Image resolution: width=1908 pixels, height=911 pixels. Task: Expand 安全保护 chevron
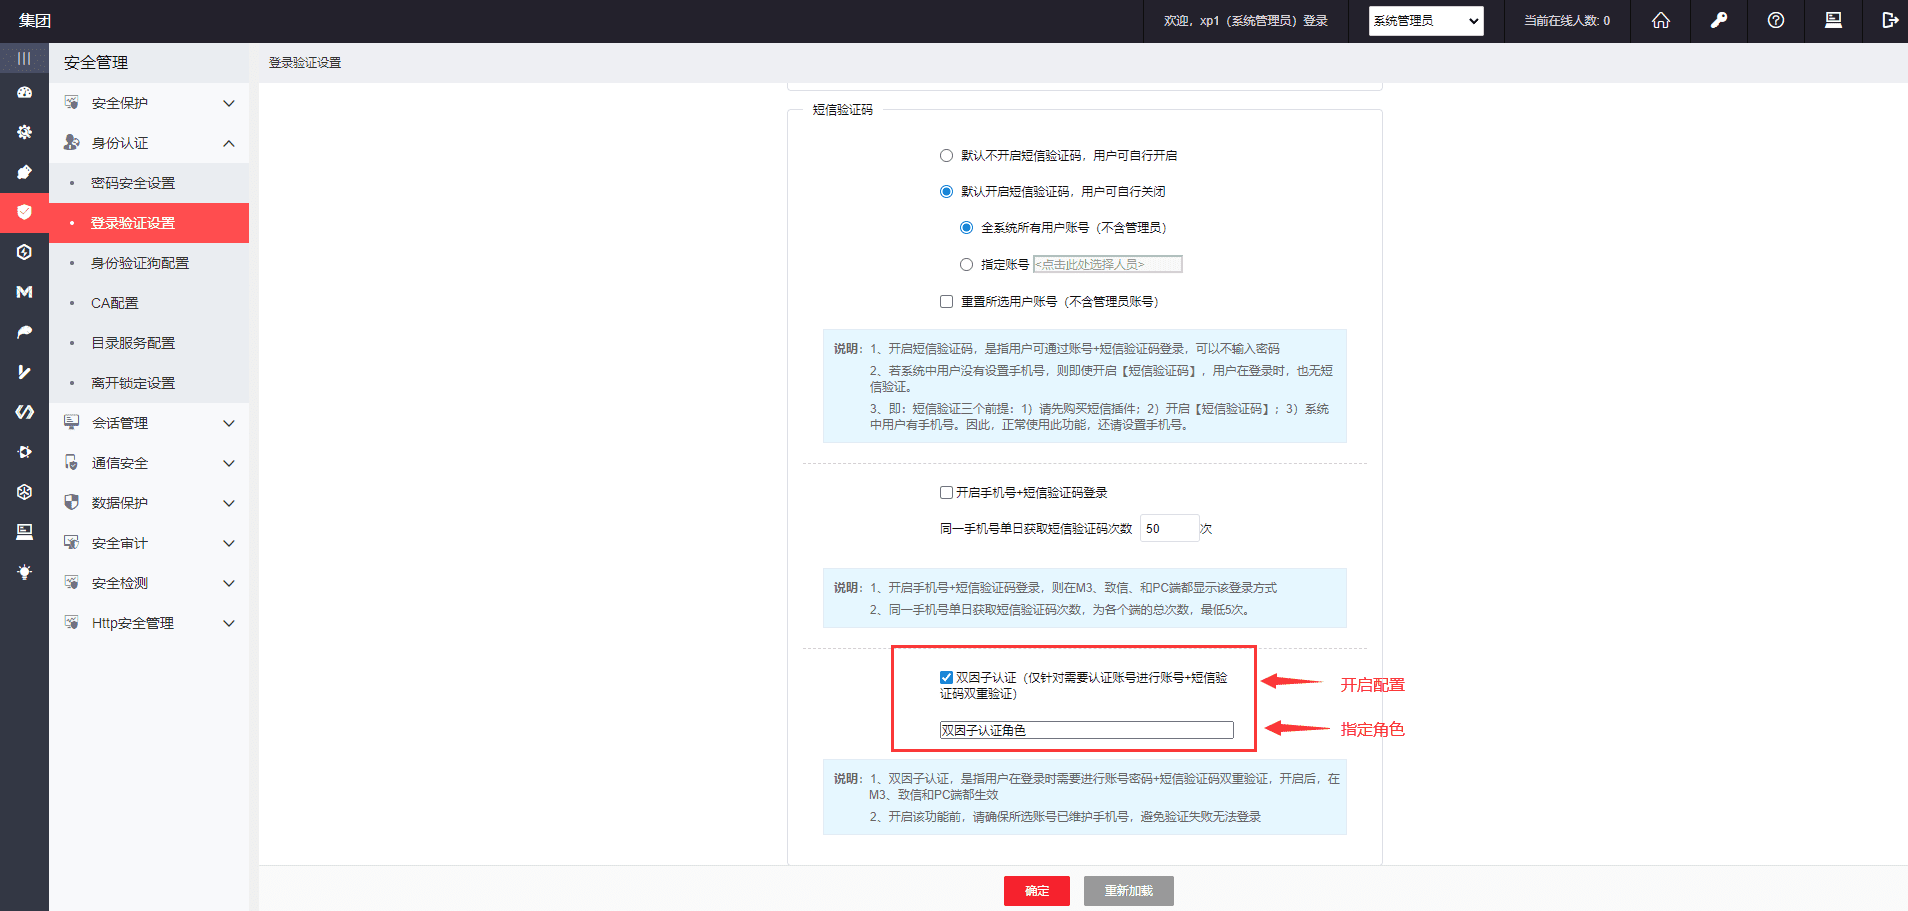pos(229,103)
